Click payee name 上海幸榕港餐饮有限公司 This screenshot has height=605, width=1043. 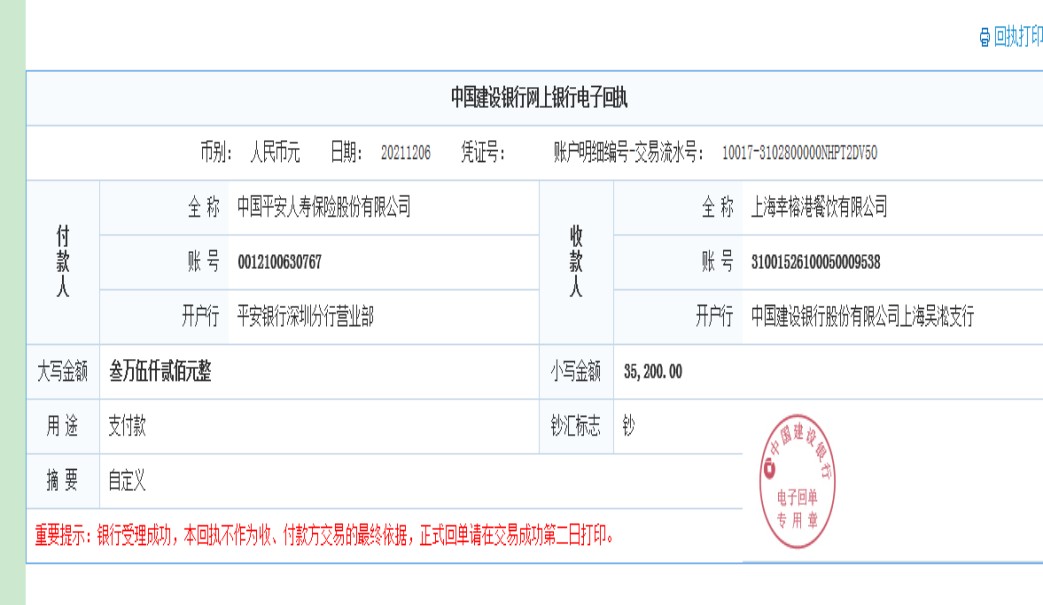click(819, 208)
